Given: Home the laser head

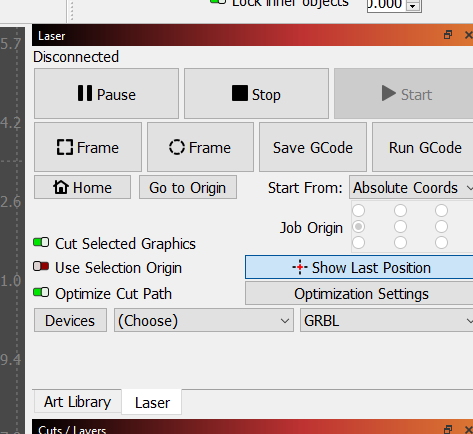Looking at the screenshot, I should [82, 187].
